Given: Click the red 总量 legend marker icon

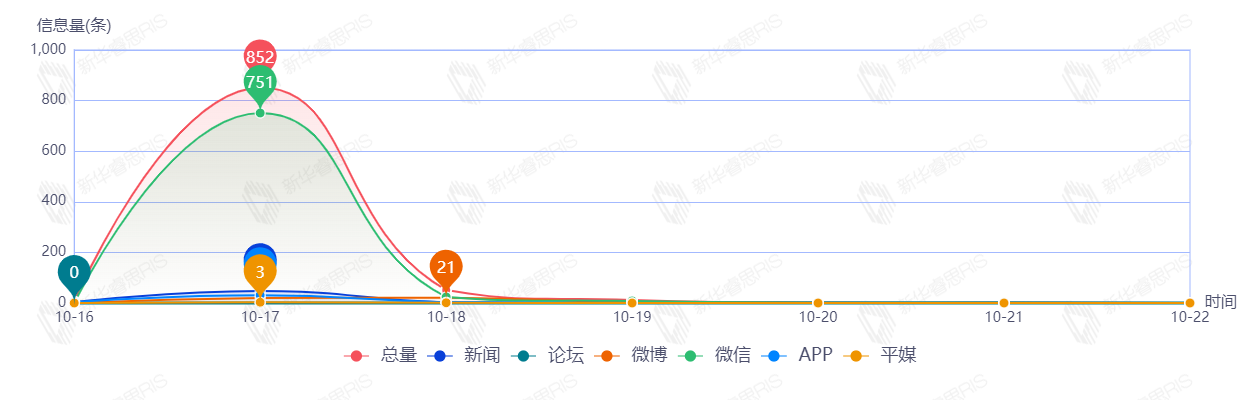Looking at the screenshot, I should point(357,355).
